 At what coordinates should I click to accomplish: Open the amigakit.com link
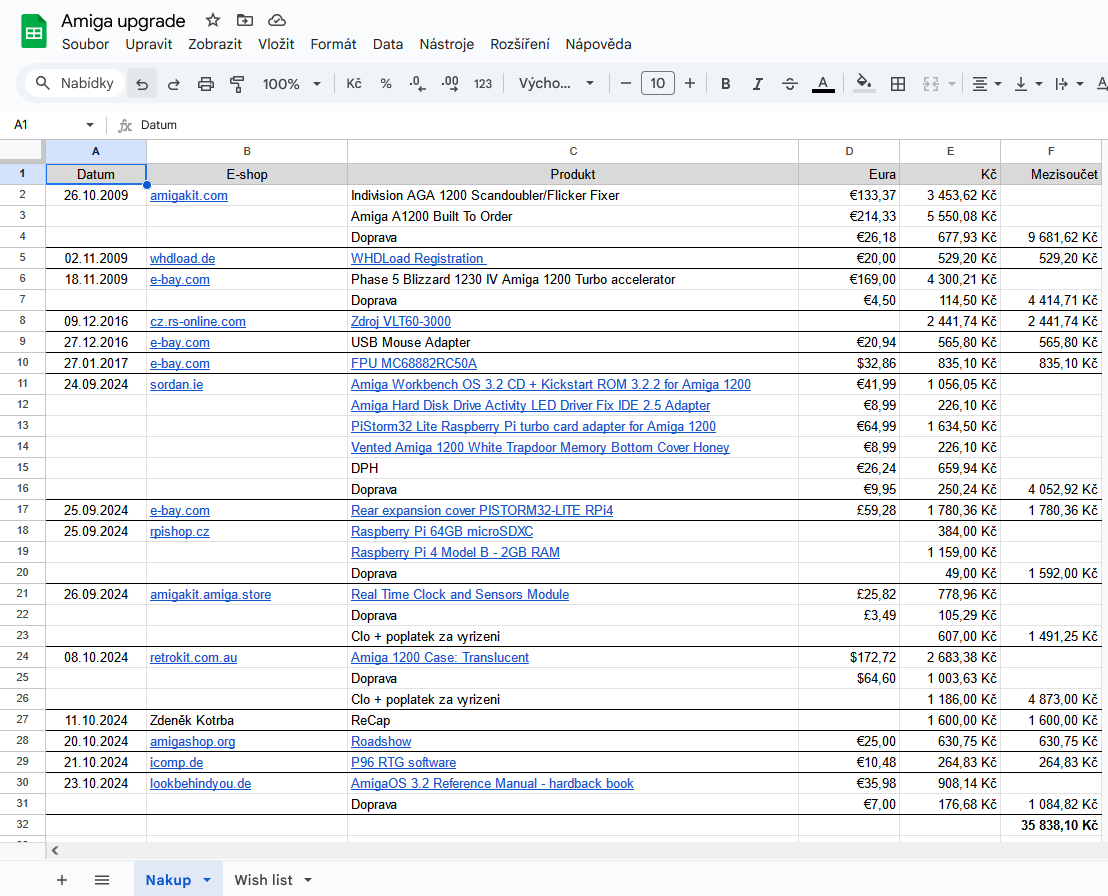189,196
